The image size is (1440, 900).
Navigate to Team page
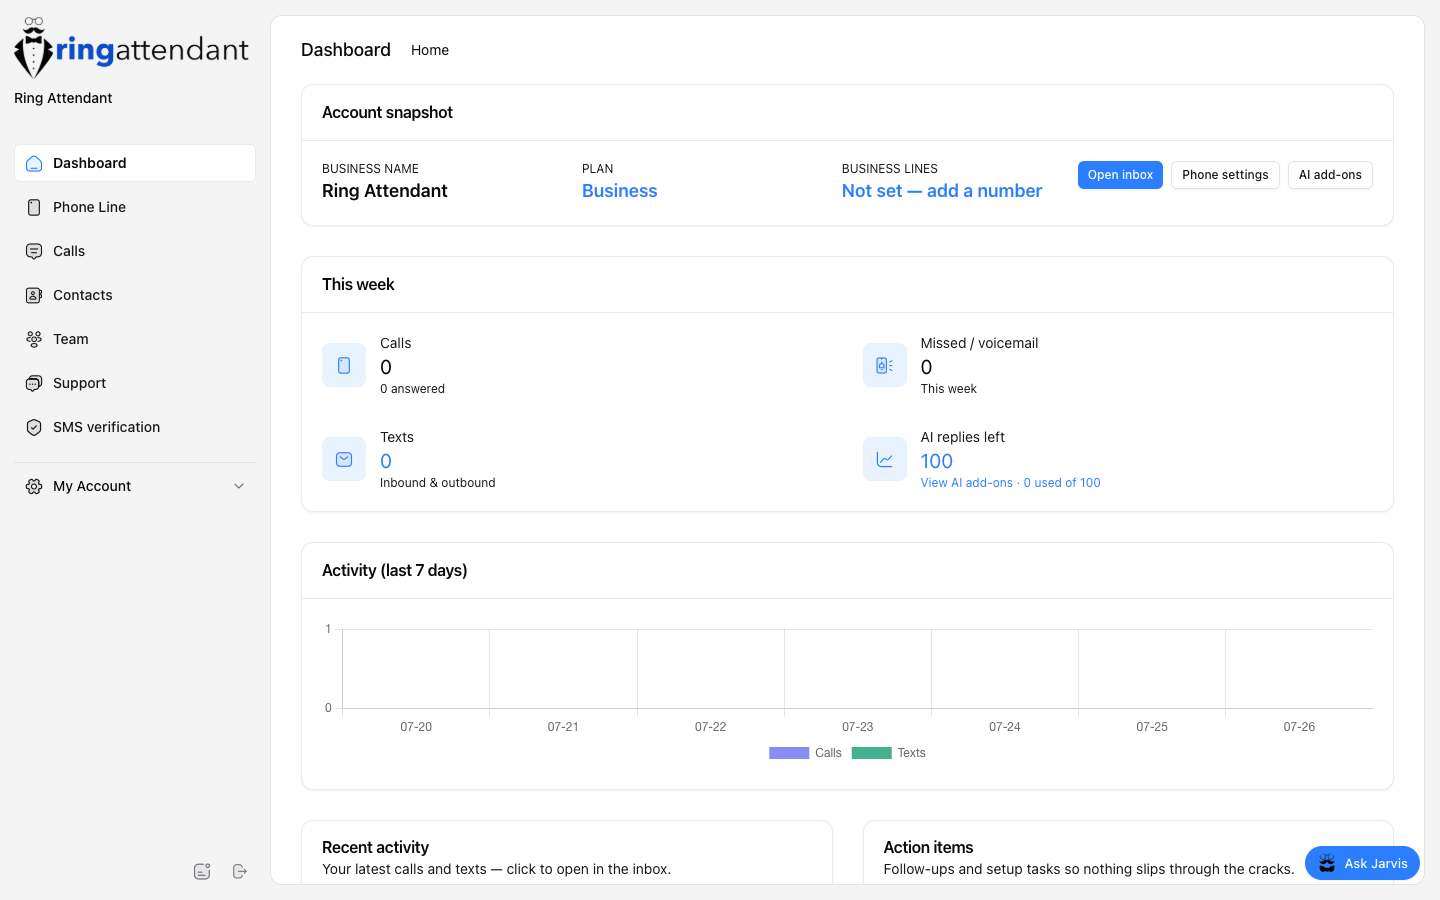coord(135,339)
